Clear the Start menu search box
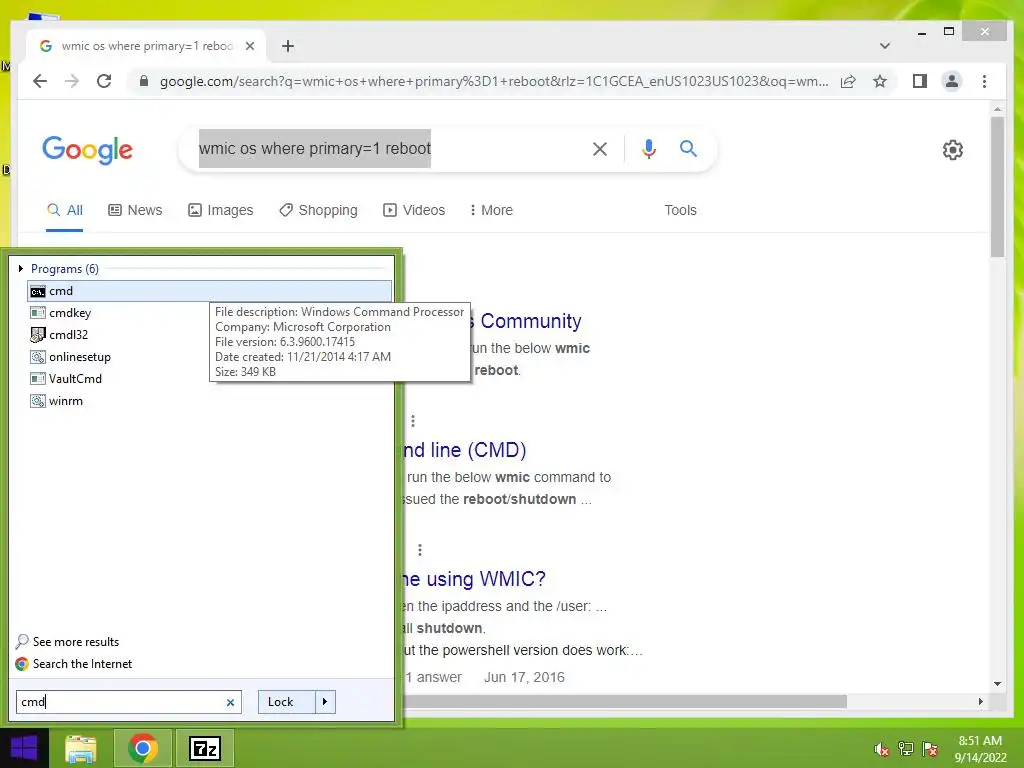Screen dimensions: 1024x768 click(x=231, y=703)
